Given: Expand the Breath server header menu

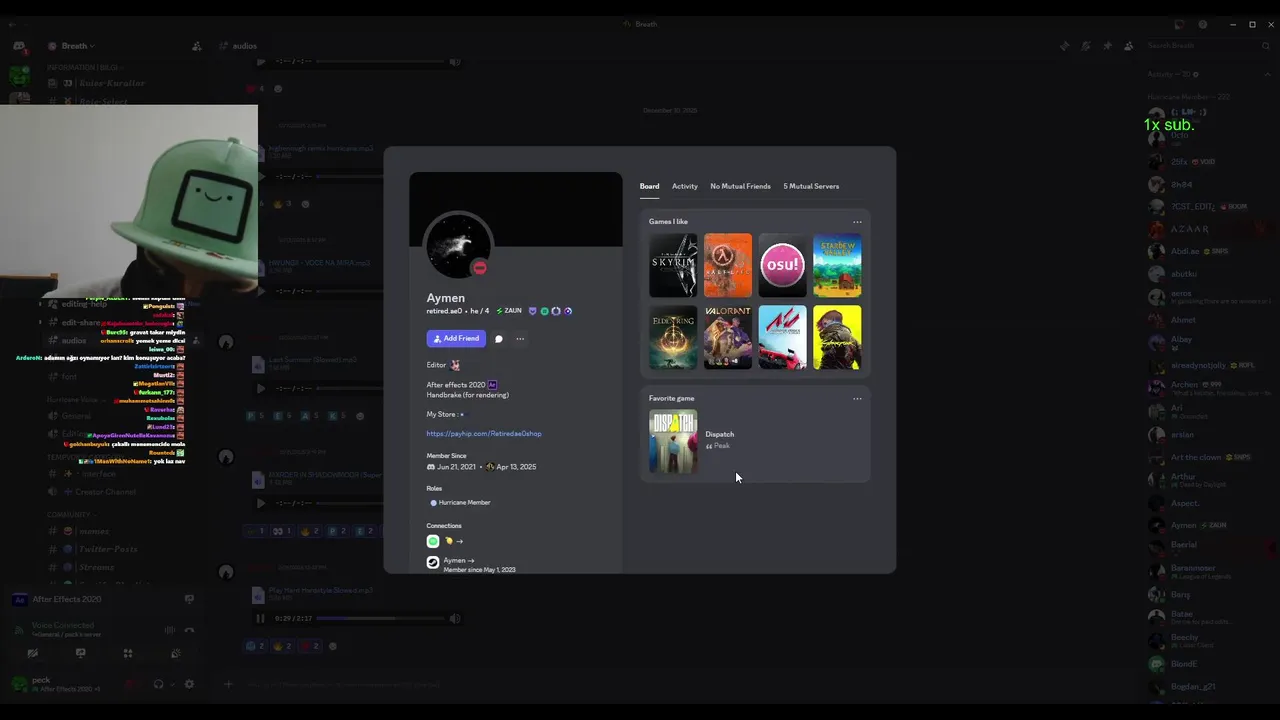Looking at the screenshot, I should (76, 46).
